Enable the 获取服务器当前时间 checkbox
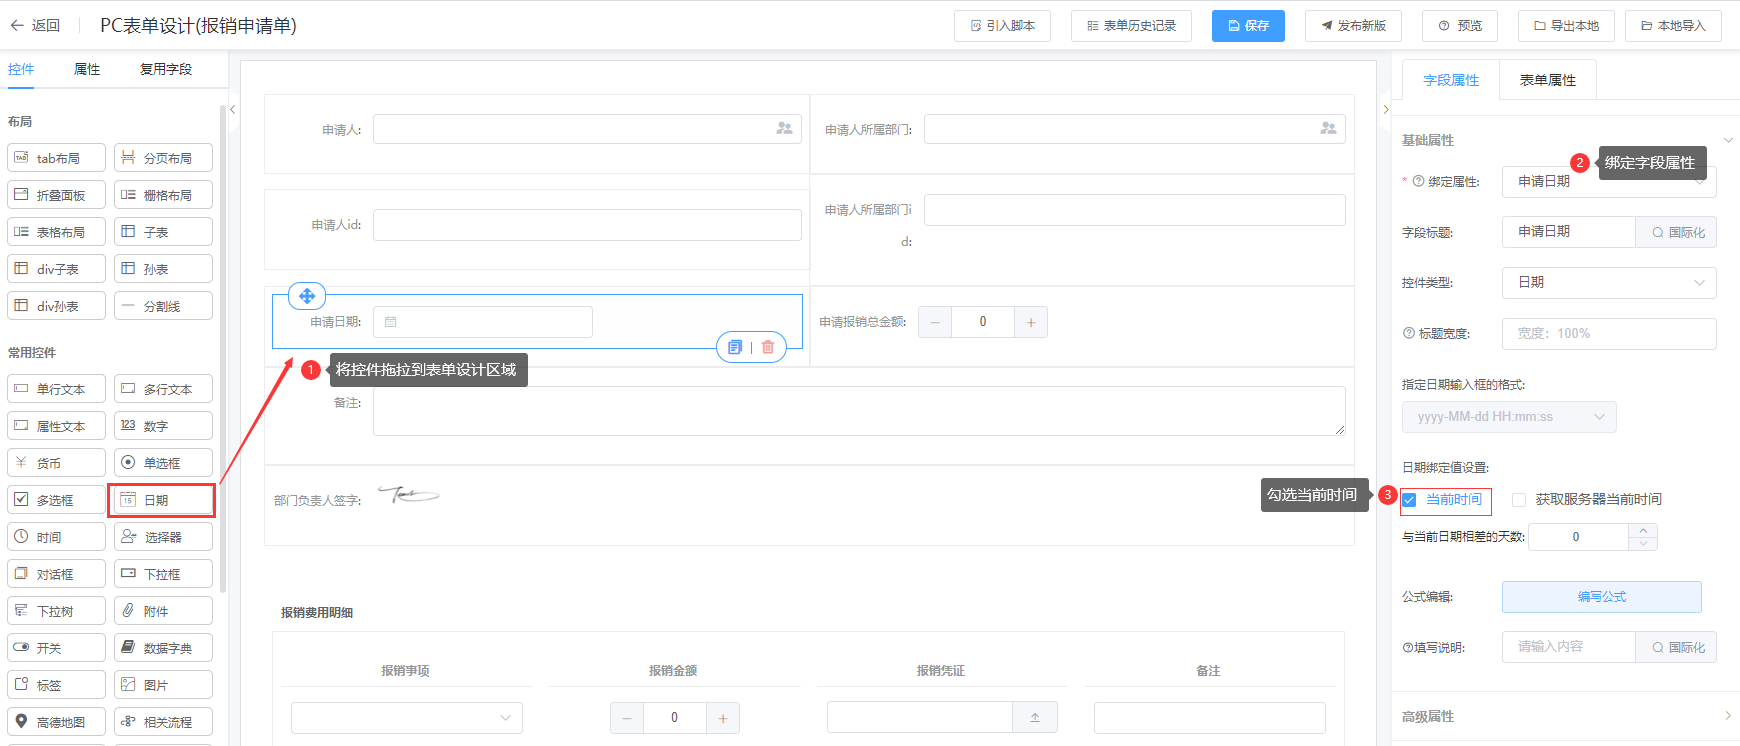Image resolution: width=1740 pixels, height=746 pixels. click(x=1519, y=500)
